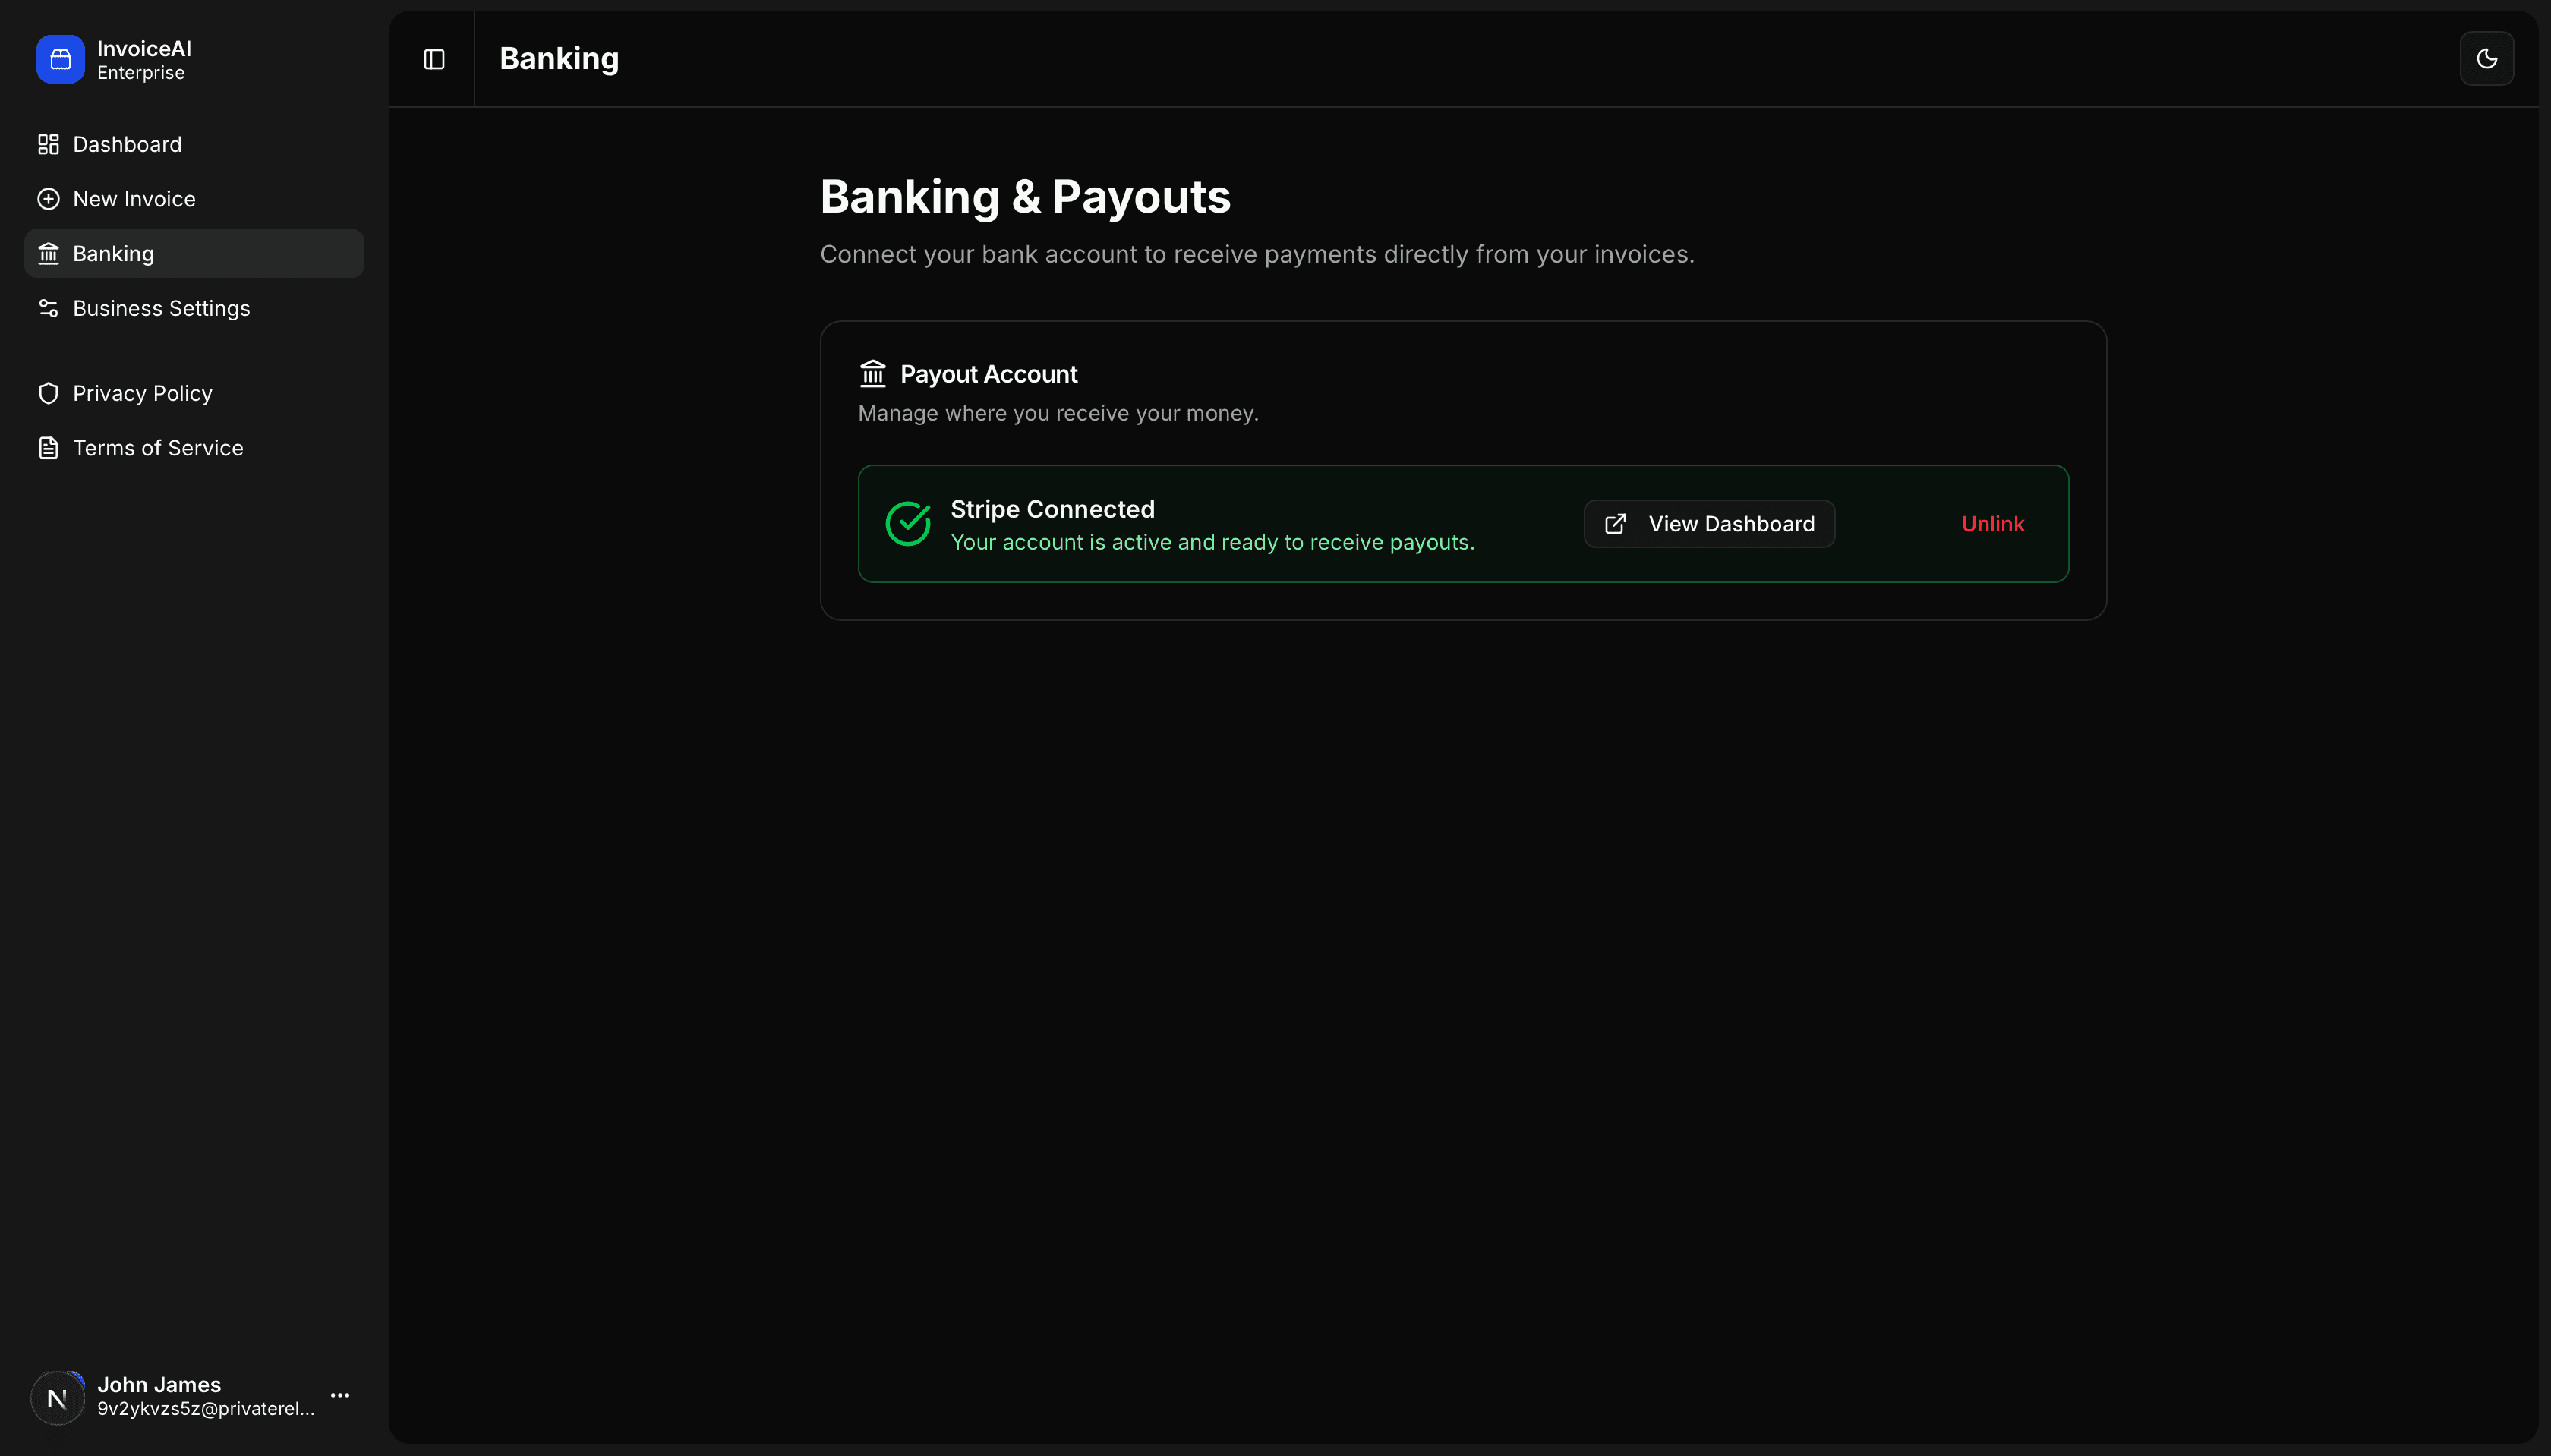This screenshot has height=1456, width=2551.
Task: Switch to the Banking section in sidebar
Action: (x=113, y=253)
